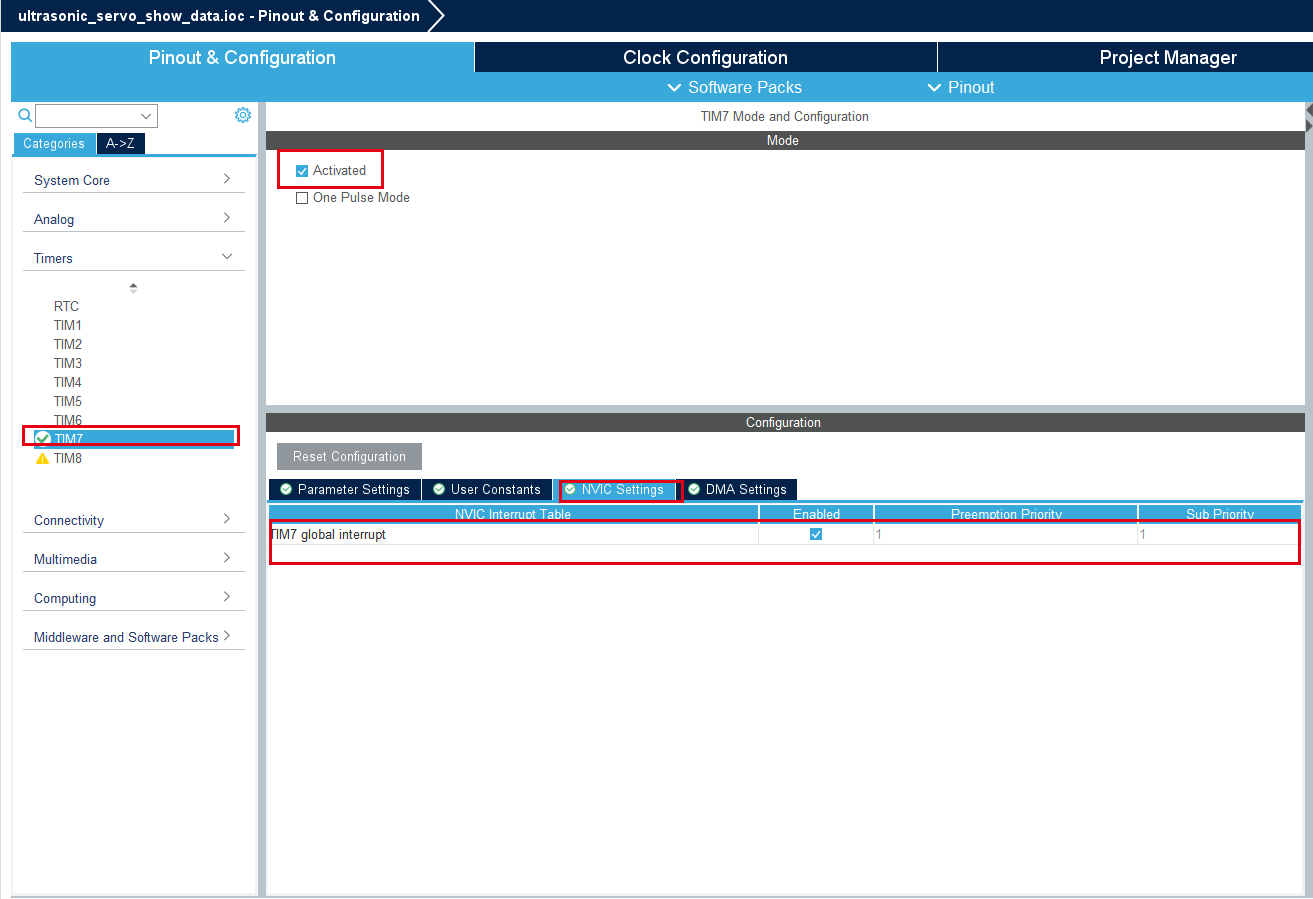Viewport: 1313px width, 899px height.
Task: Collapse the Timers category
Action: (x=134, y=258)
